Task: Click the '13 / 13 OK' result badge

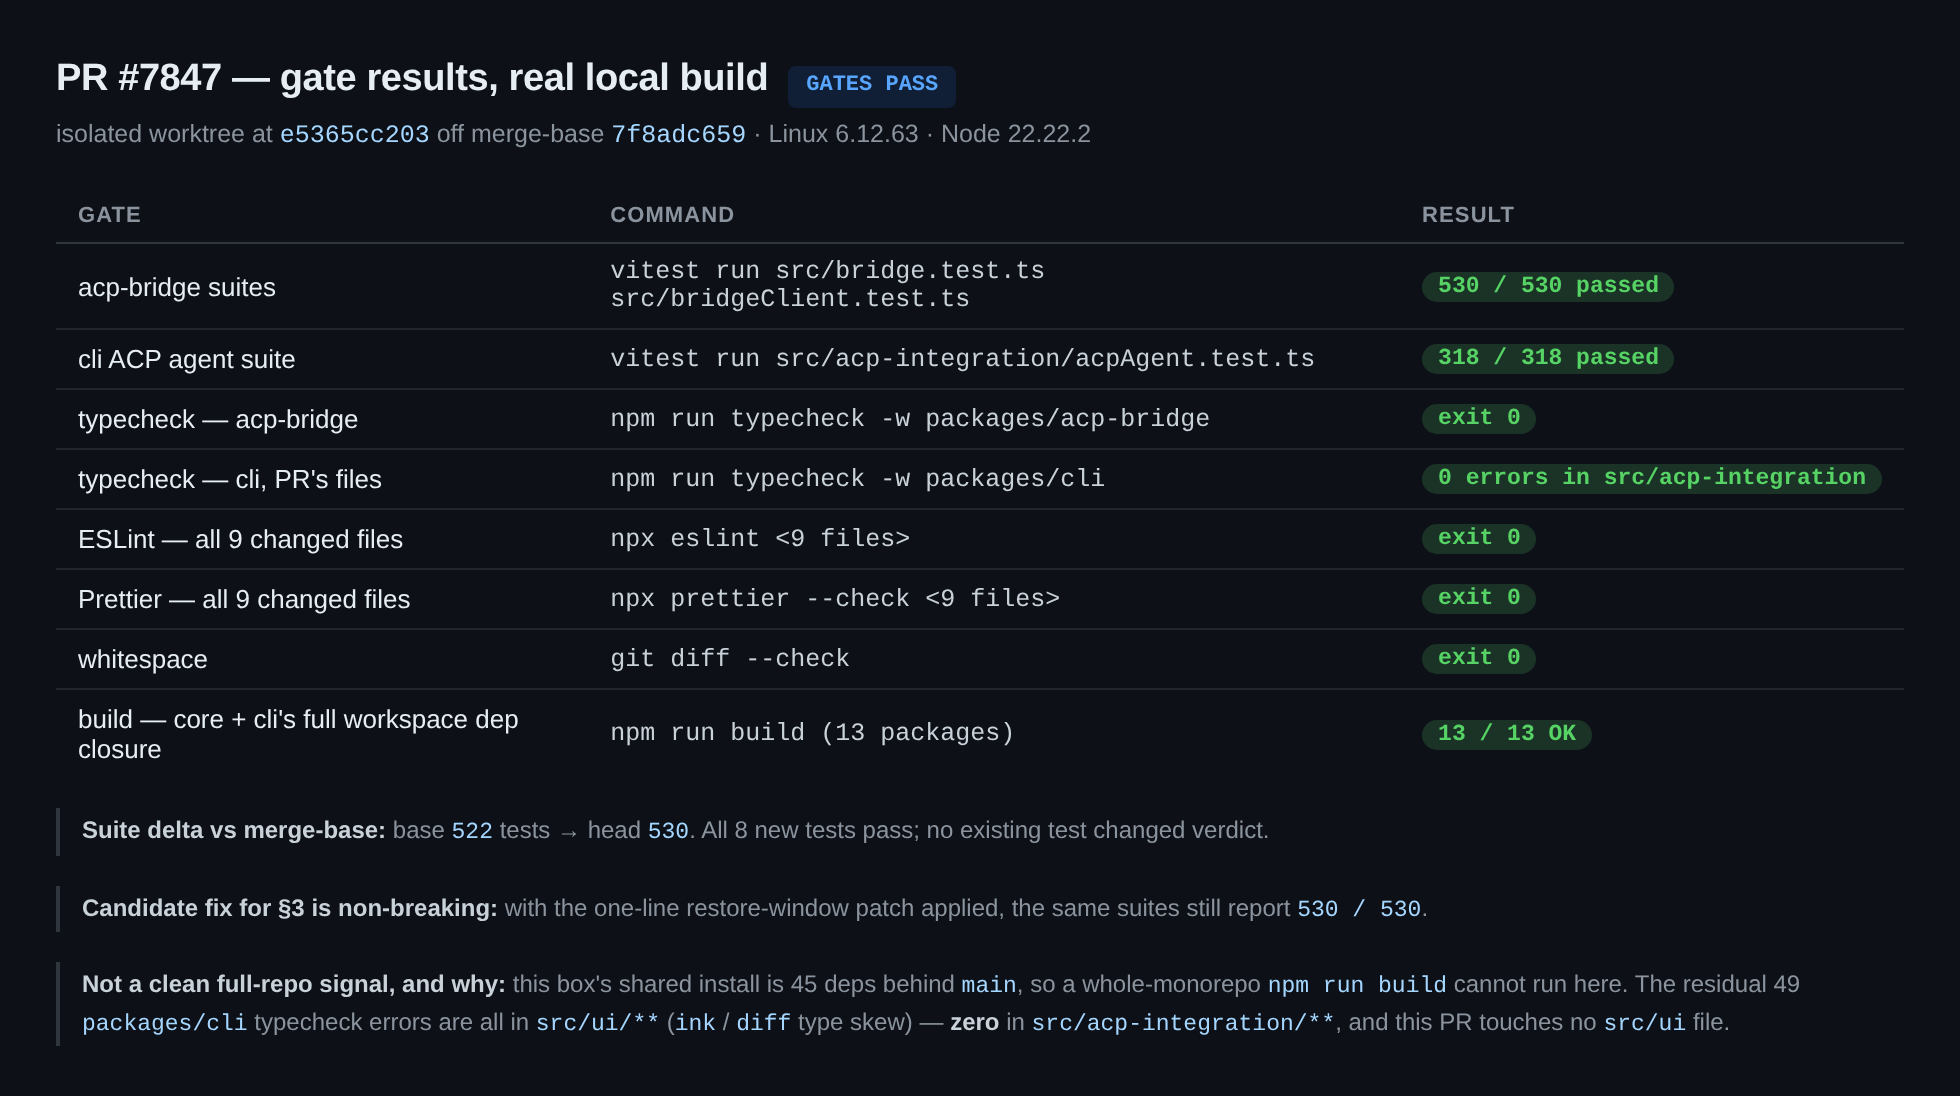Action: 1507,734
